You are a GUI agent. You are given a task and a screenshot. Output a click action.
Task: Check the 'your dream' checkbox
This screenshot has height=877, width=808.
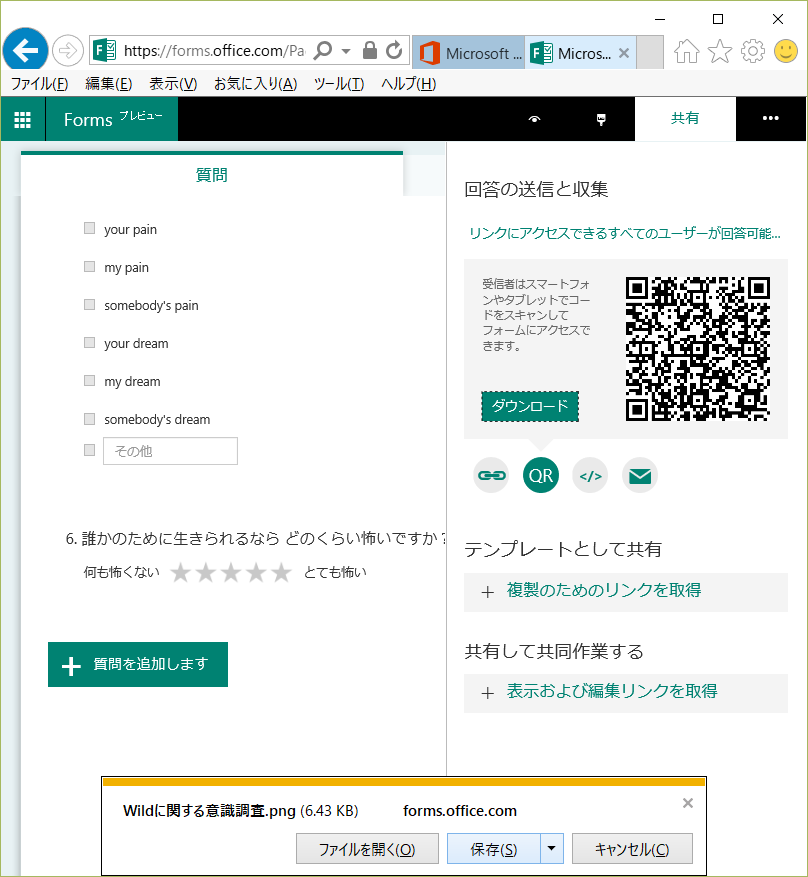click(x=89, y=342)
